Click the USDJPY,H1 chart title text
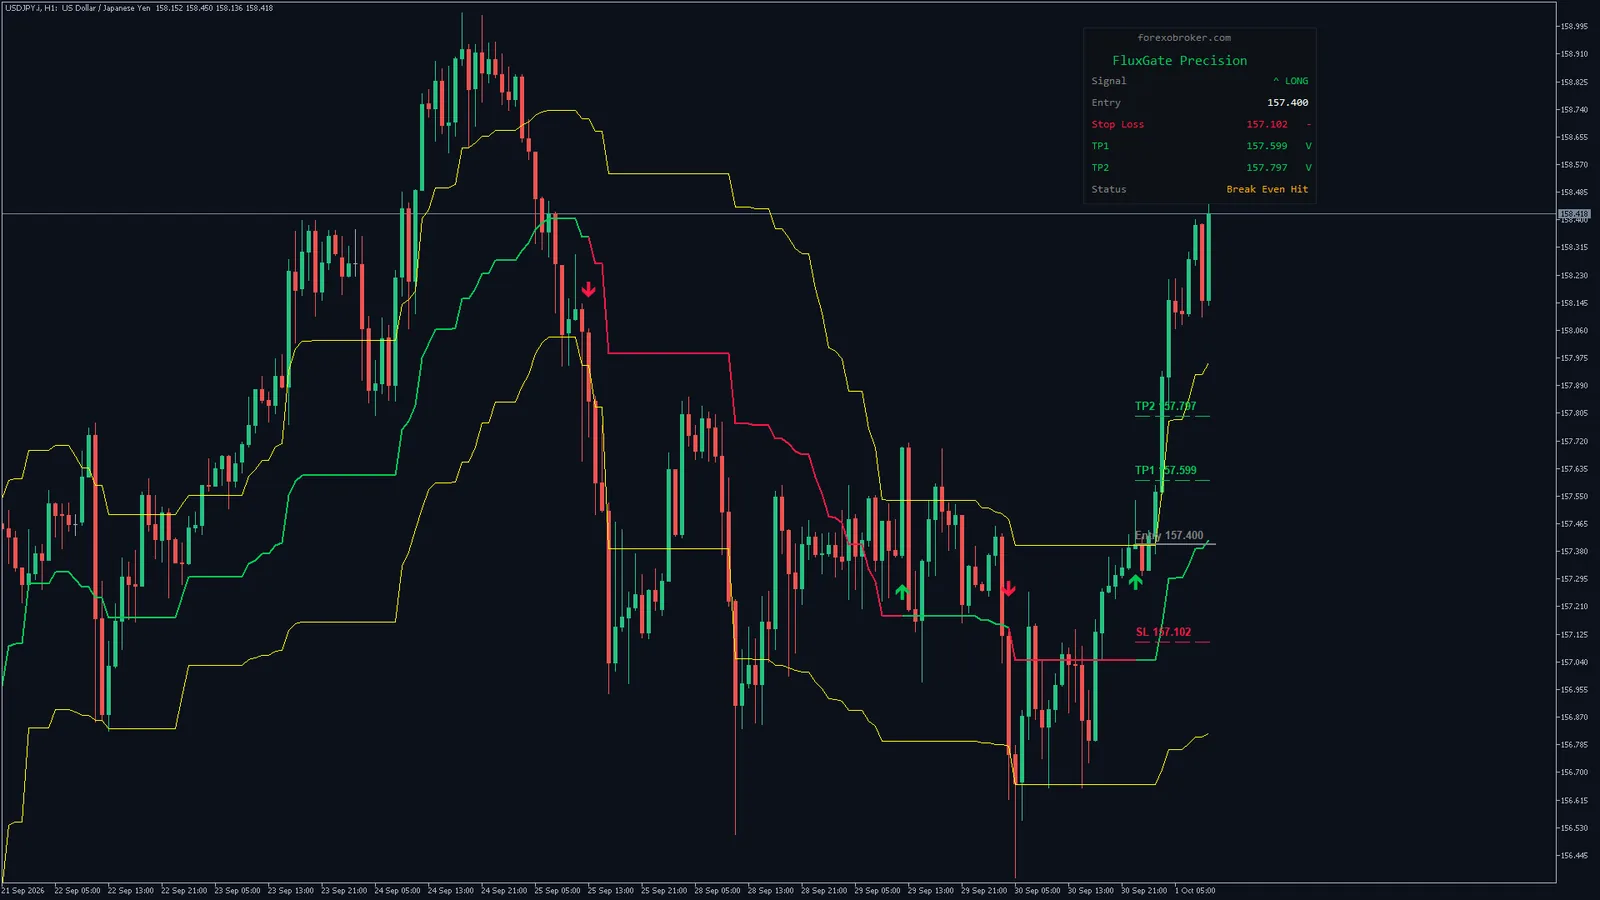 point(138,8)
